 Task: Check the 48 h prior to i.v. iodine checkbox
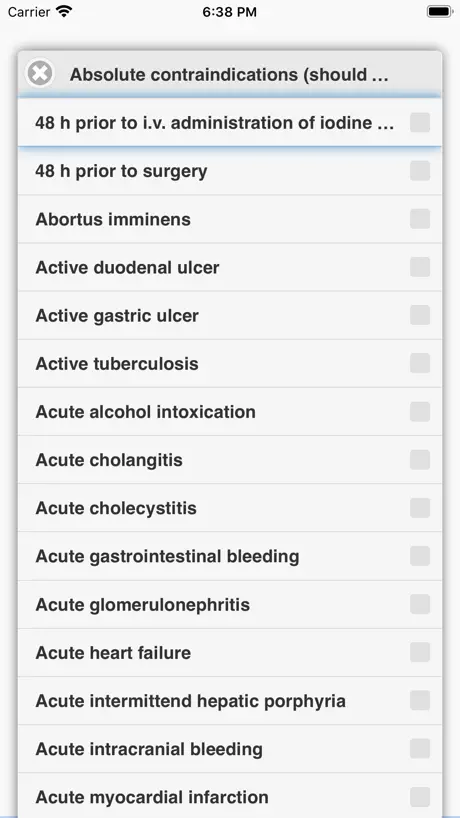[420, 123]
